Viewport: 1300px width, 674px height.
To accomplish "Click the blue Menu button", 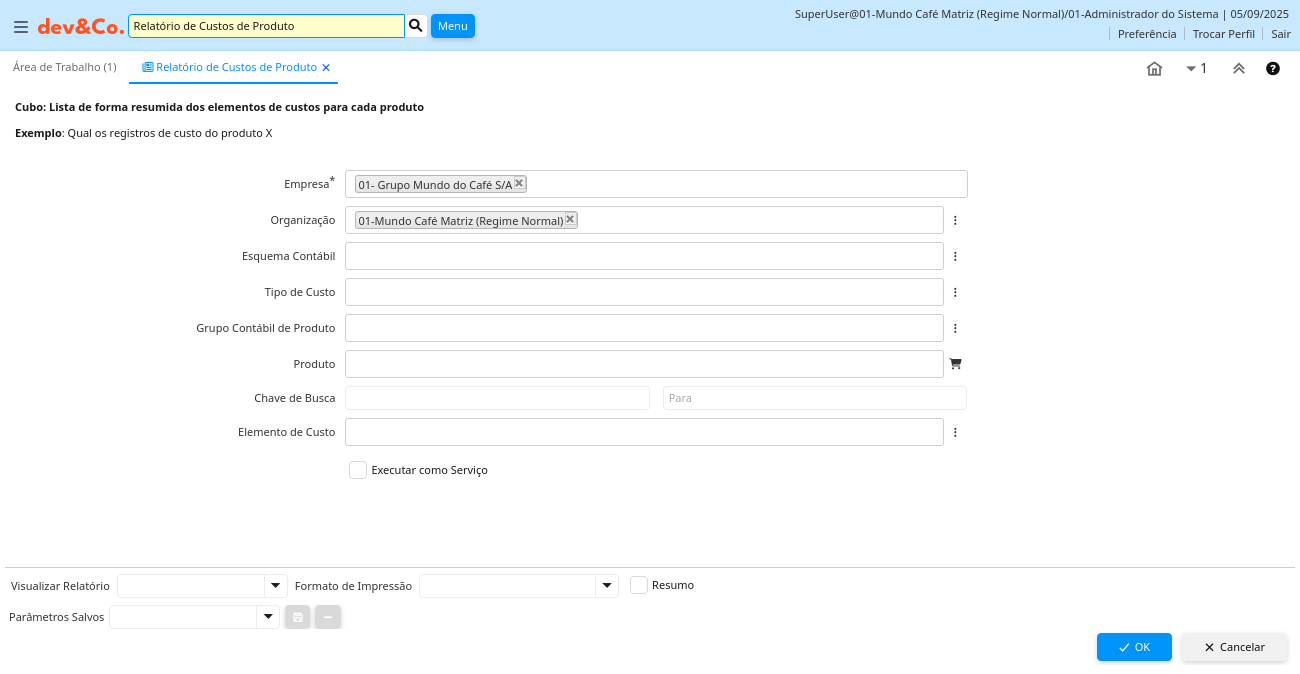I will [452, 26].
